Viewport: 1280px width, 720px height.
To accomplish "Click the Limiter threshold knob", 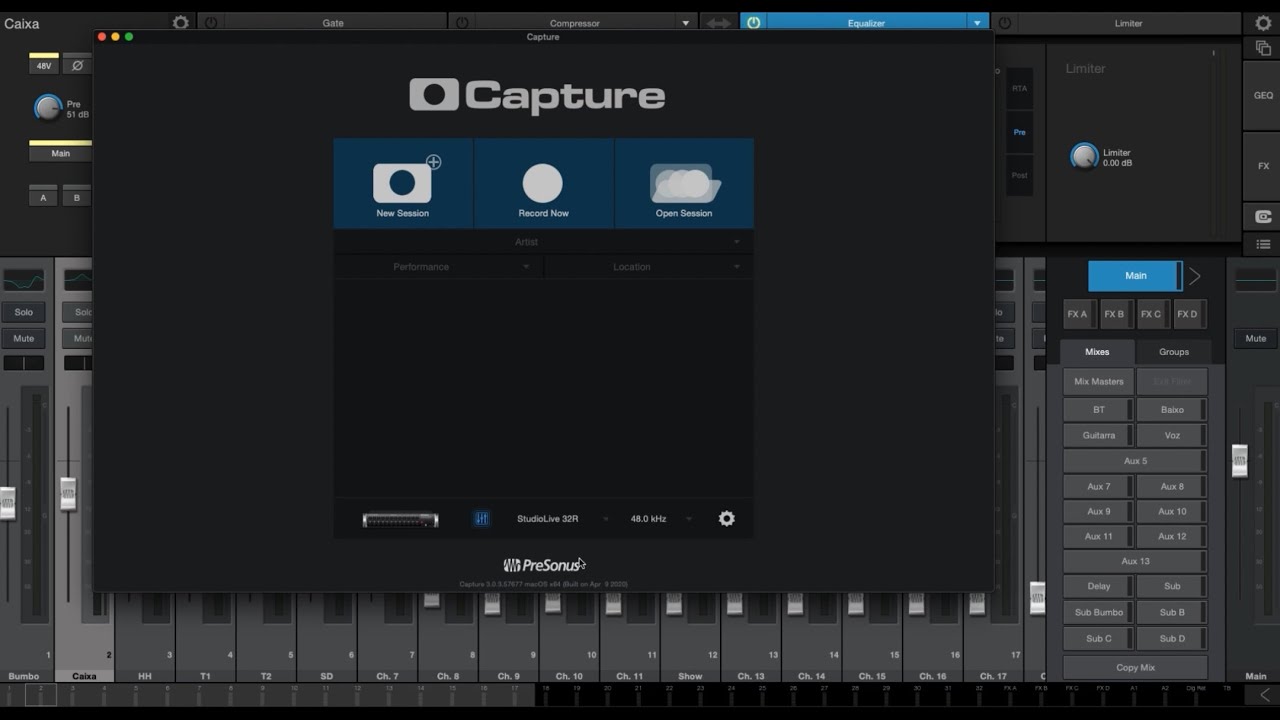I will [x=1084, y=157].
